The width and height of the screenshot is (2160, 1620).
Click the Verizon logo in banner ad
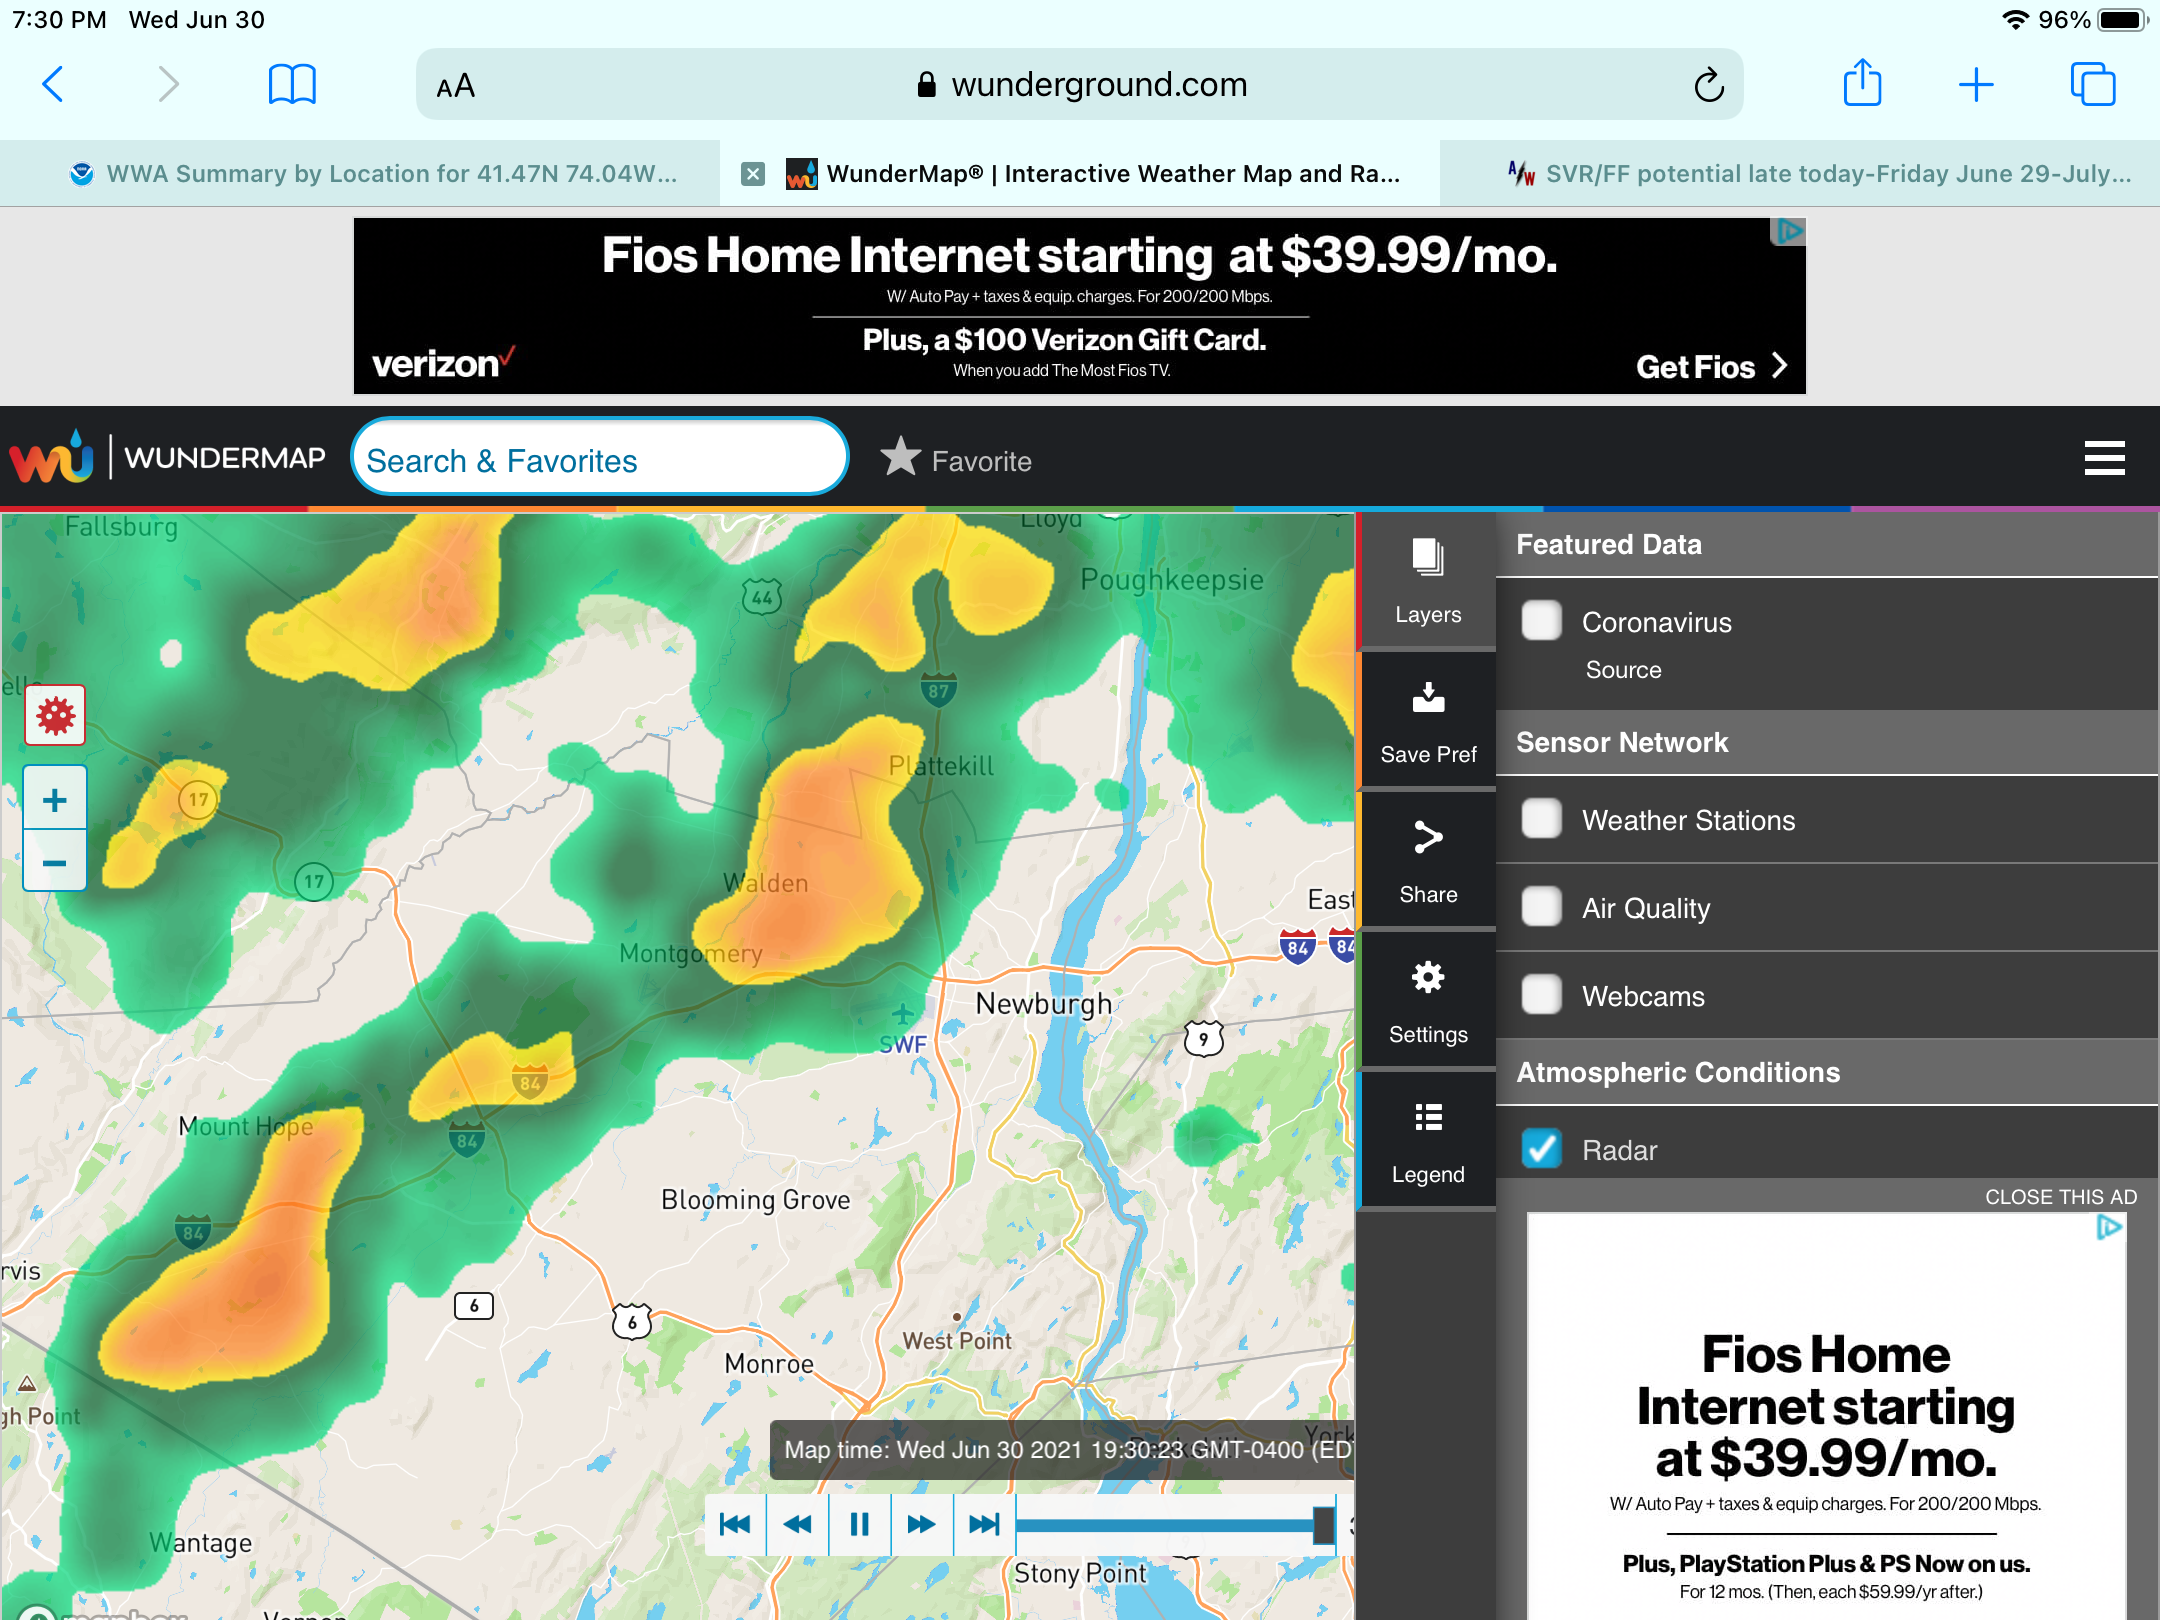[x=443, y=362]
